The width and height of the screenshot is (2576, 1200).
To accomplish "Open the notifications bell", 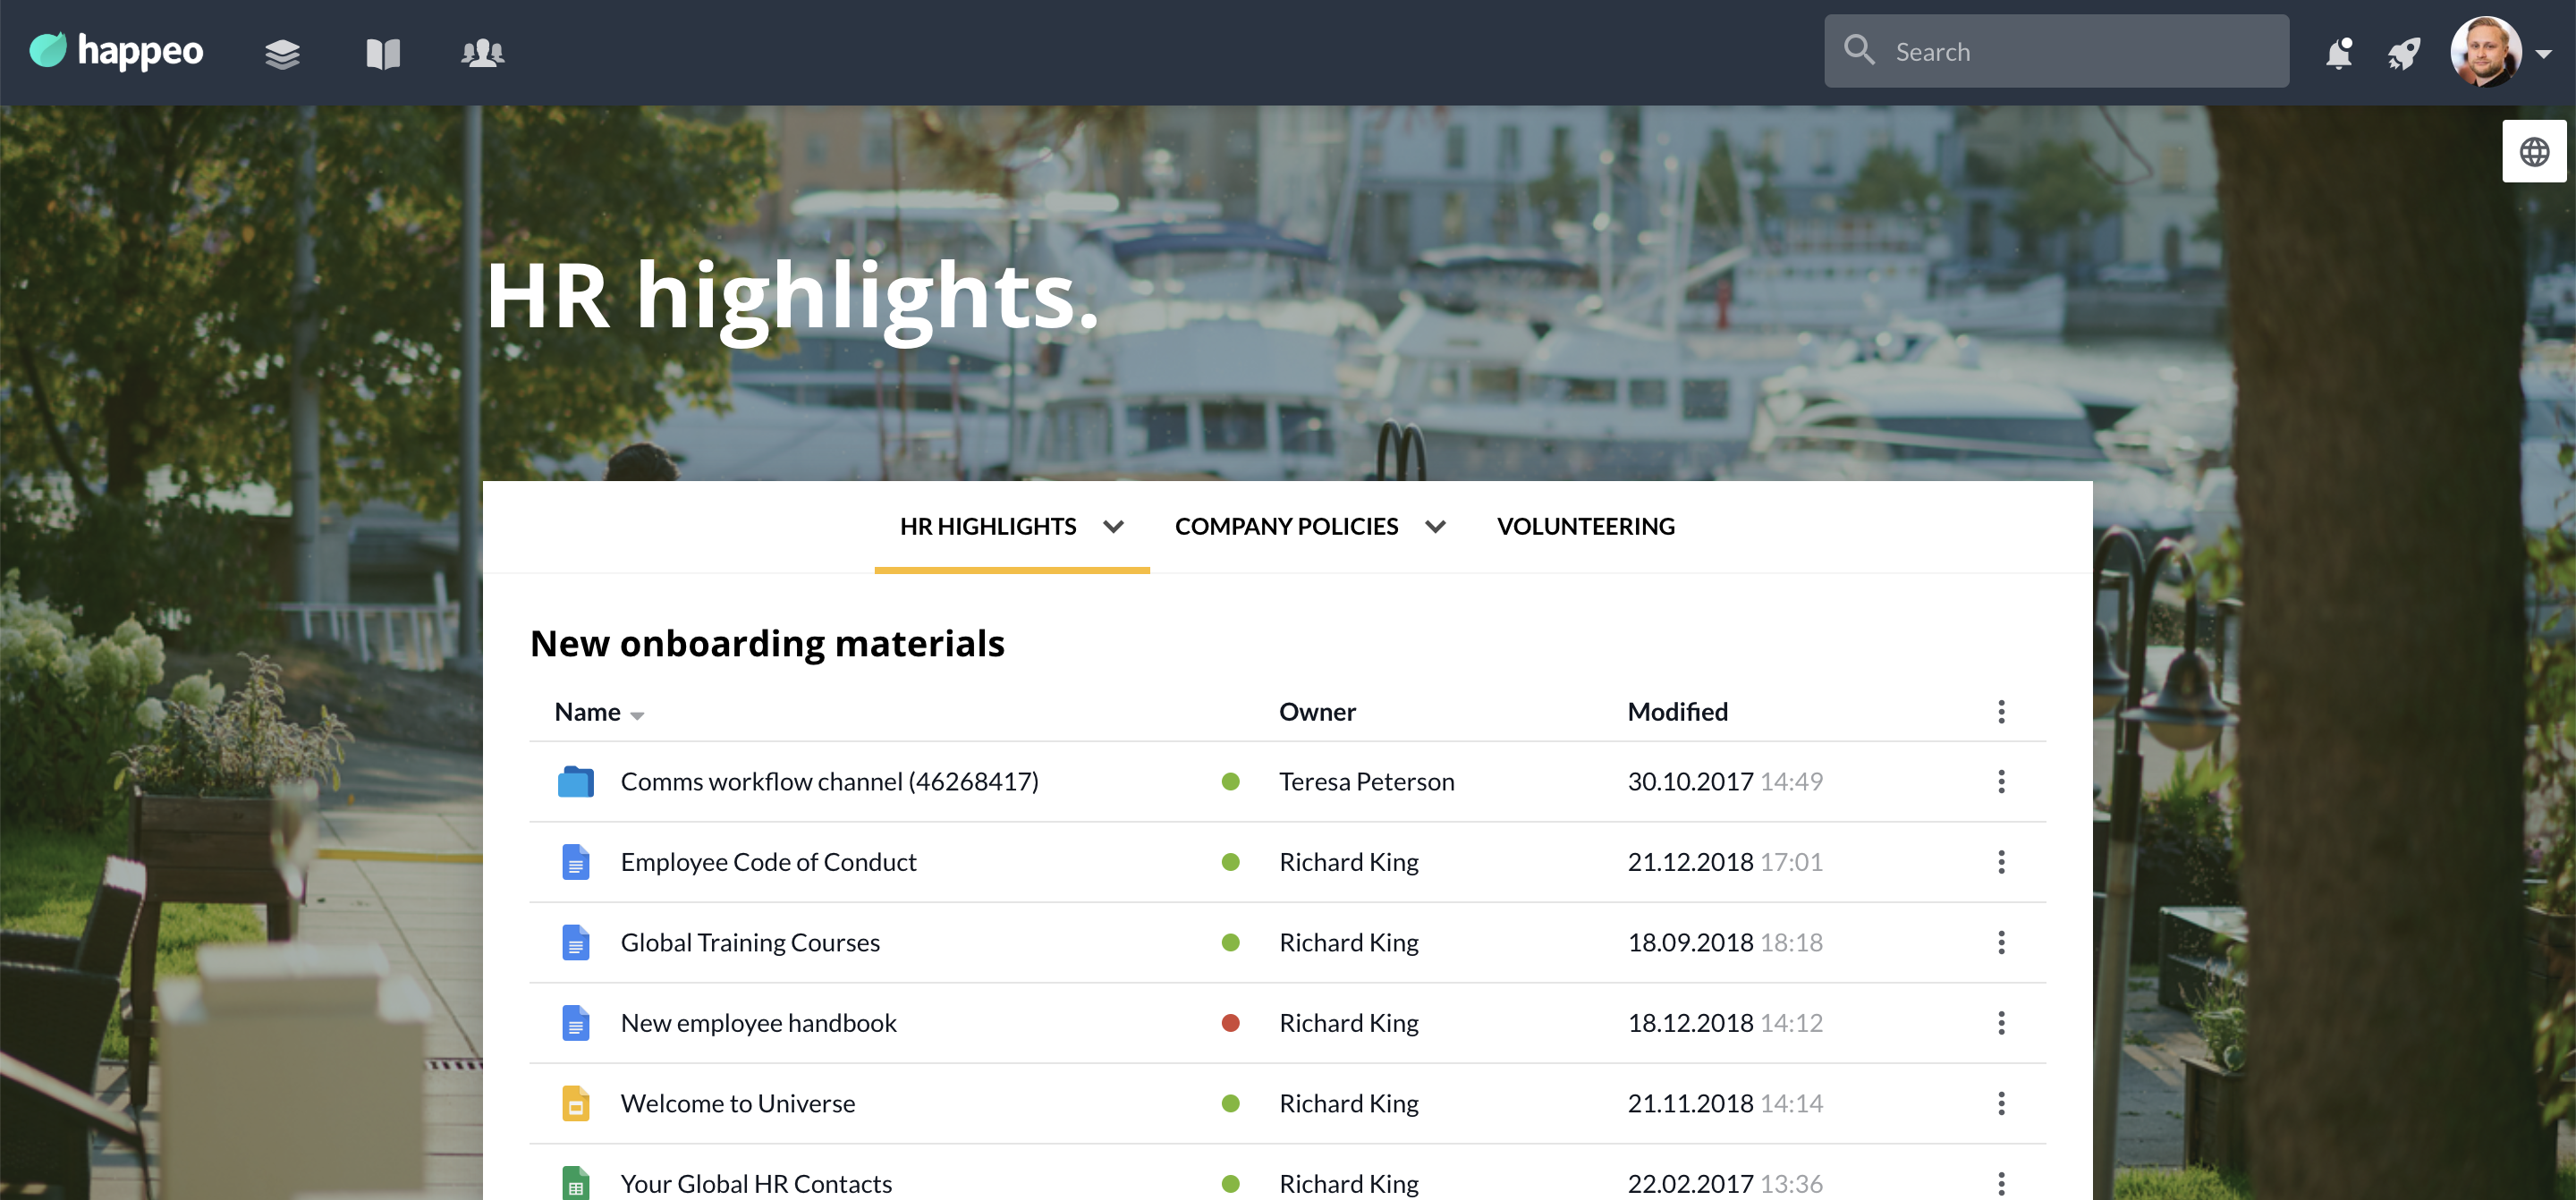I will [x=2338, y=52].
